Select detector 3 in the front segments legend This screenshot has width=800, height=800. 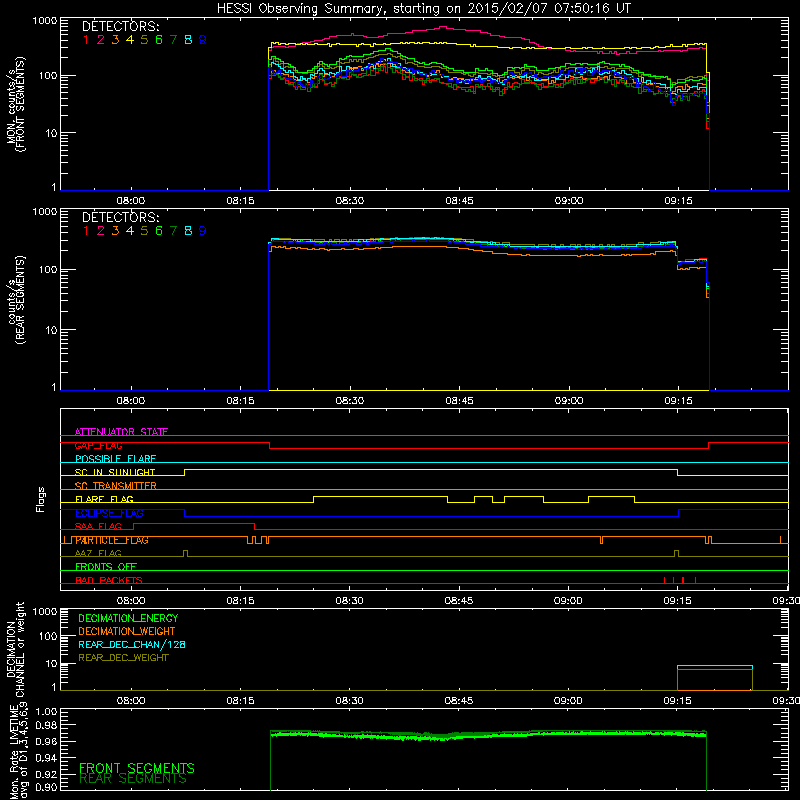click(x=115, y=40)
